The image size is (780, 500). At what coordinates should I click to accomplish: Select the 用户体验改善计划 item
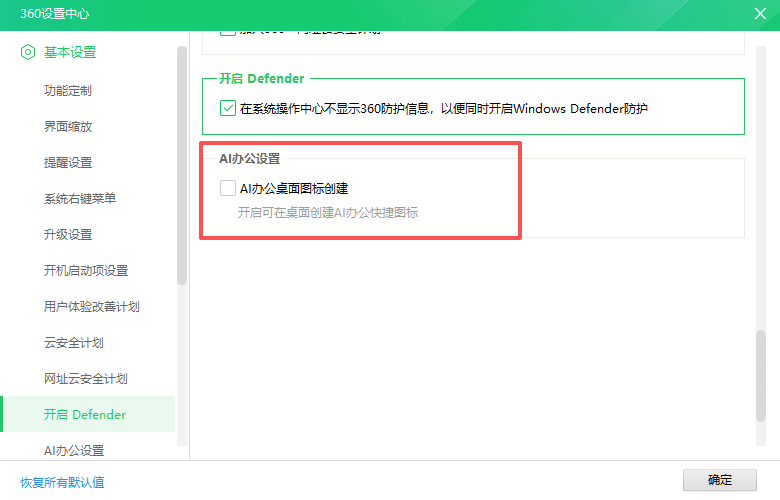tap(92, 307)
